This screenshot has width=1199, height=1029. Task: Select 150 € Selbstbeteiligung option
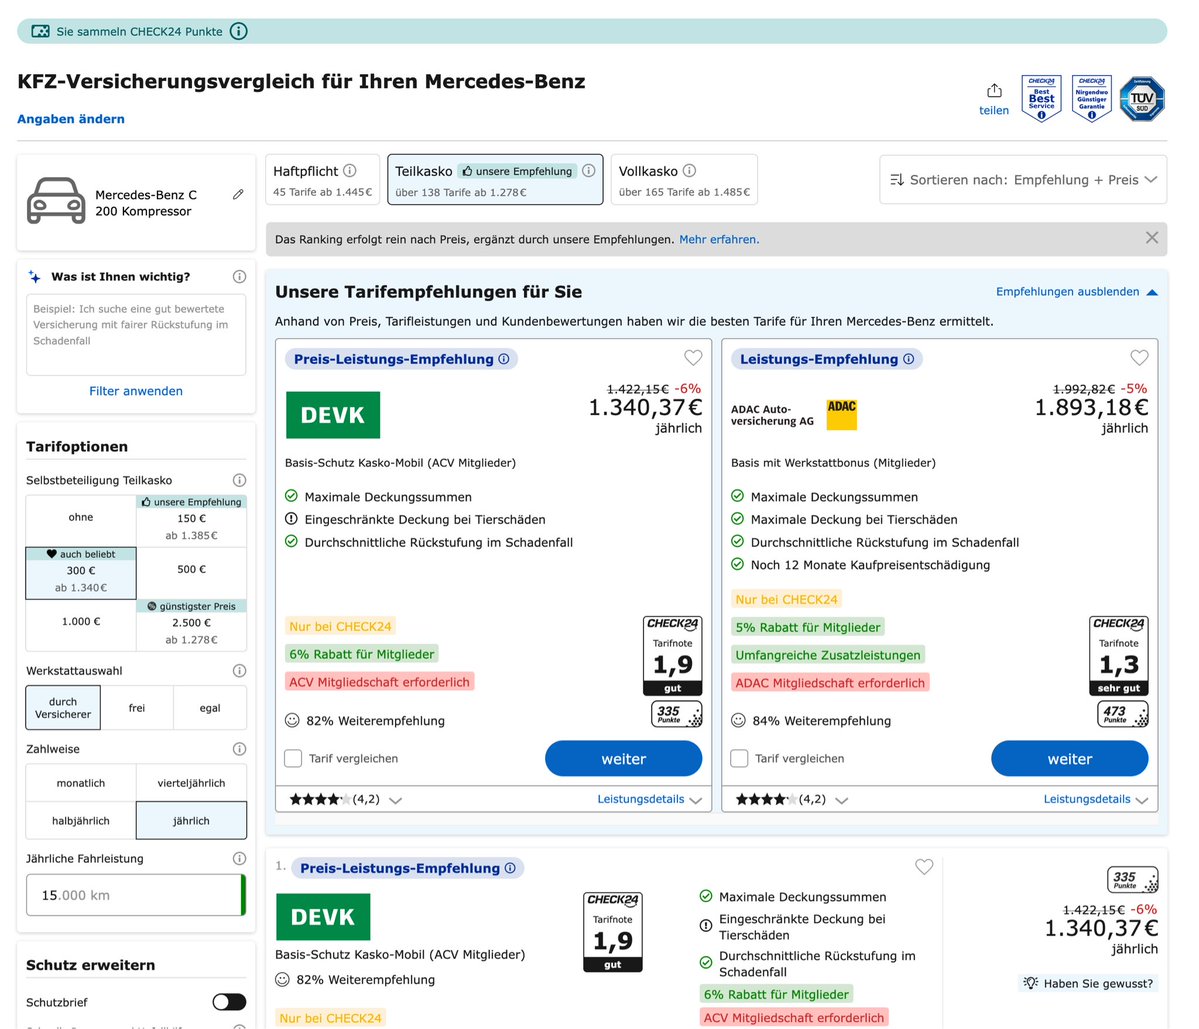pos(191,521)
